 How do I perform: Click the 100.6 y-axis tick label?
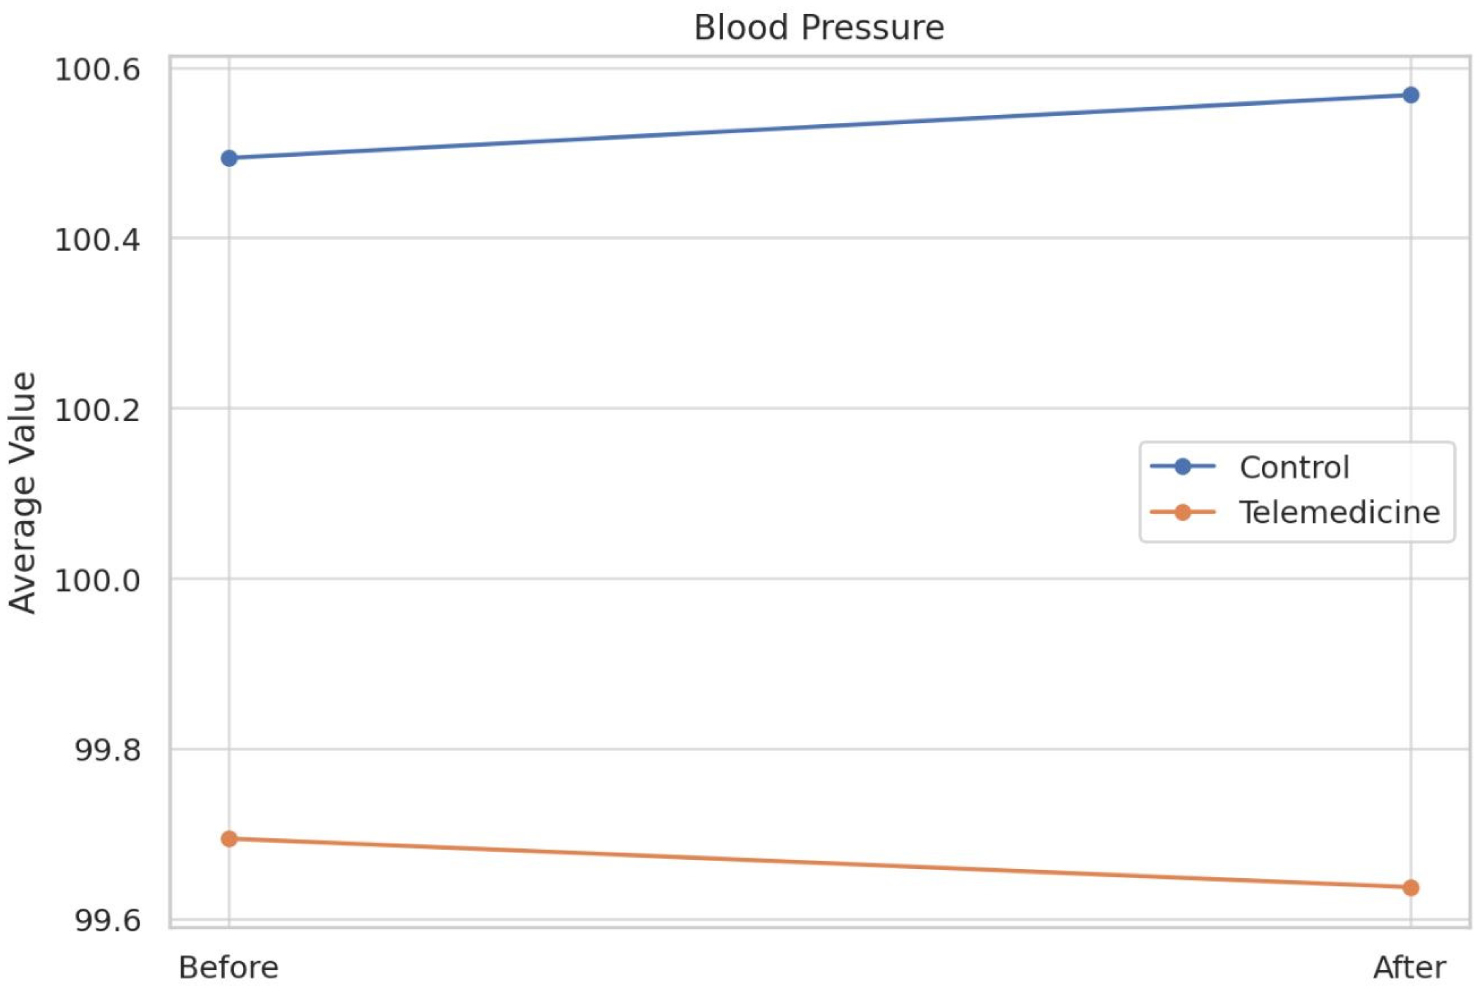pos(97,70)
